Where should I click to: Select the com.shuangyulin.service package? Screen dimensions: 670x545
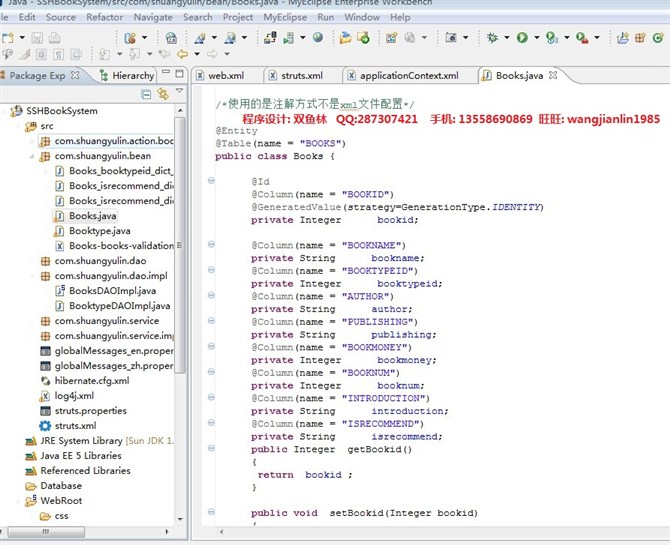(x=107, y=321)
